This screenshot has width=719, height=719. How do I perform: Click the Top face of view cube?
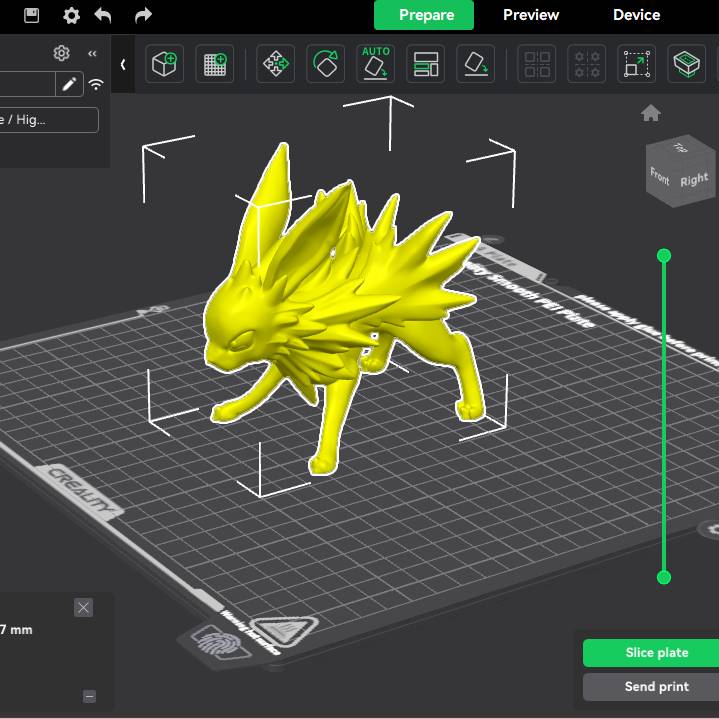[x=680, y=148]
